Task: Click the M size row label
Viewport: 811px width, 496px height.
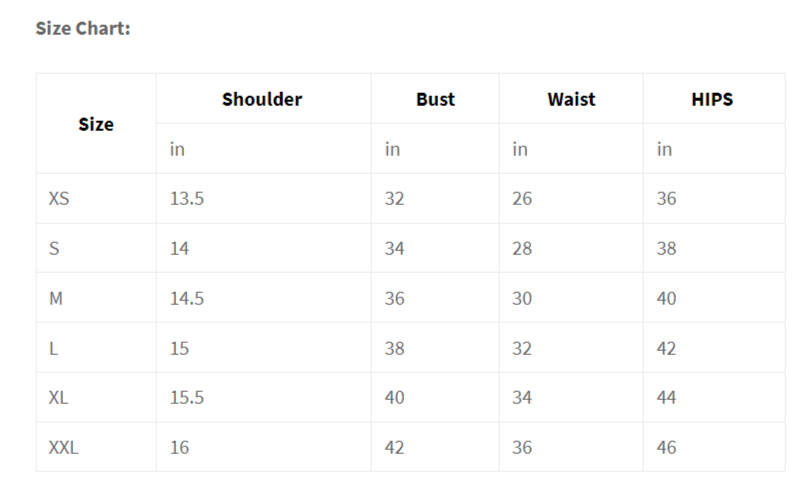Action: coord(56,298)
